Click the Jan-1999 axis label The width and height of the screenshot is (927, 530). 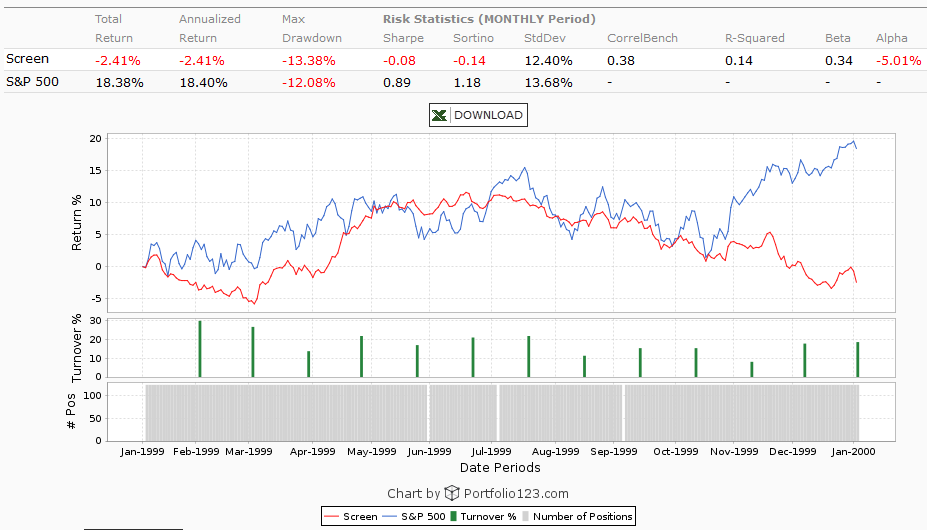click(142, 451)
